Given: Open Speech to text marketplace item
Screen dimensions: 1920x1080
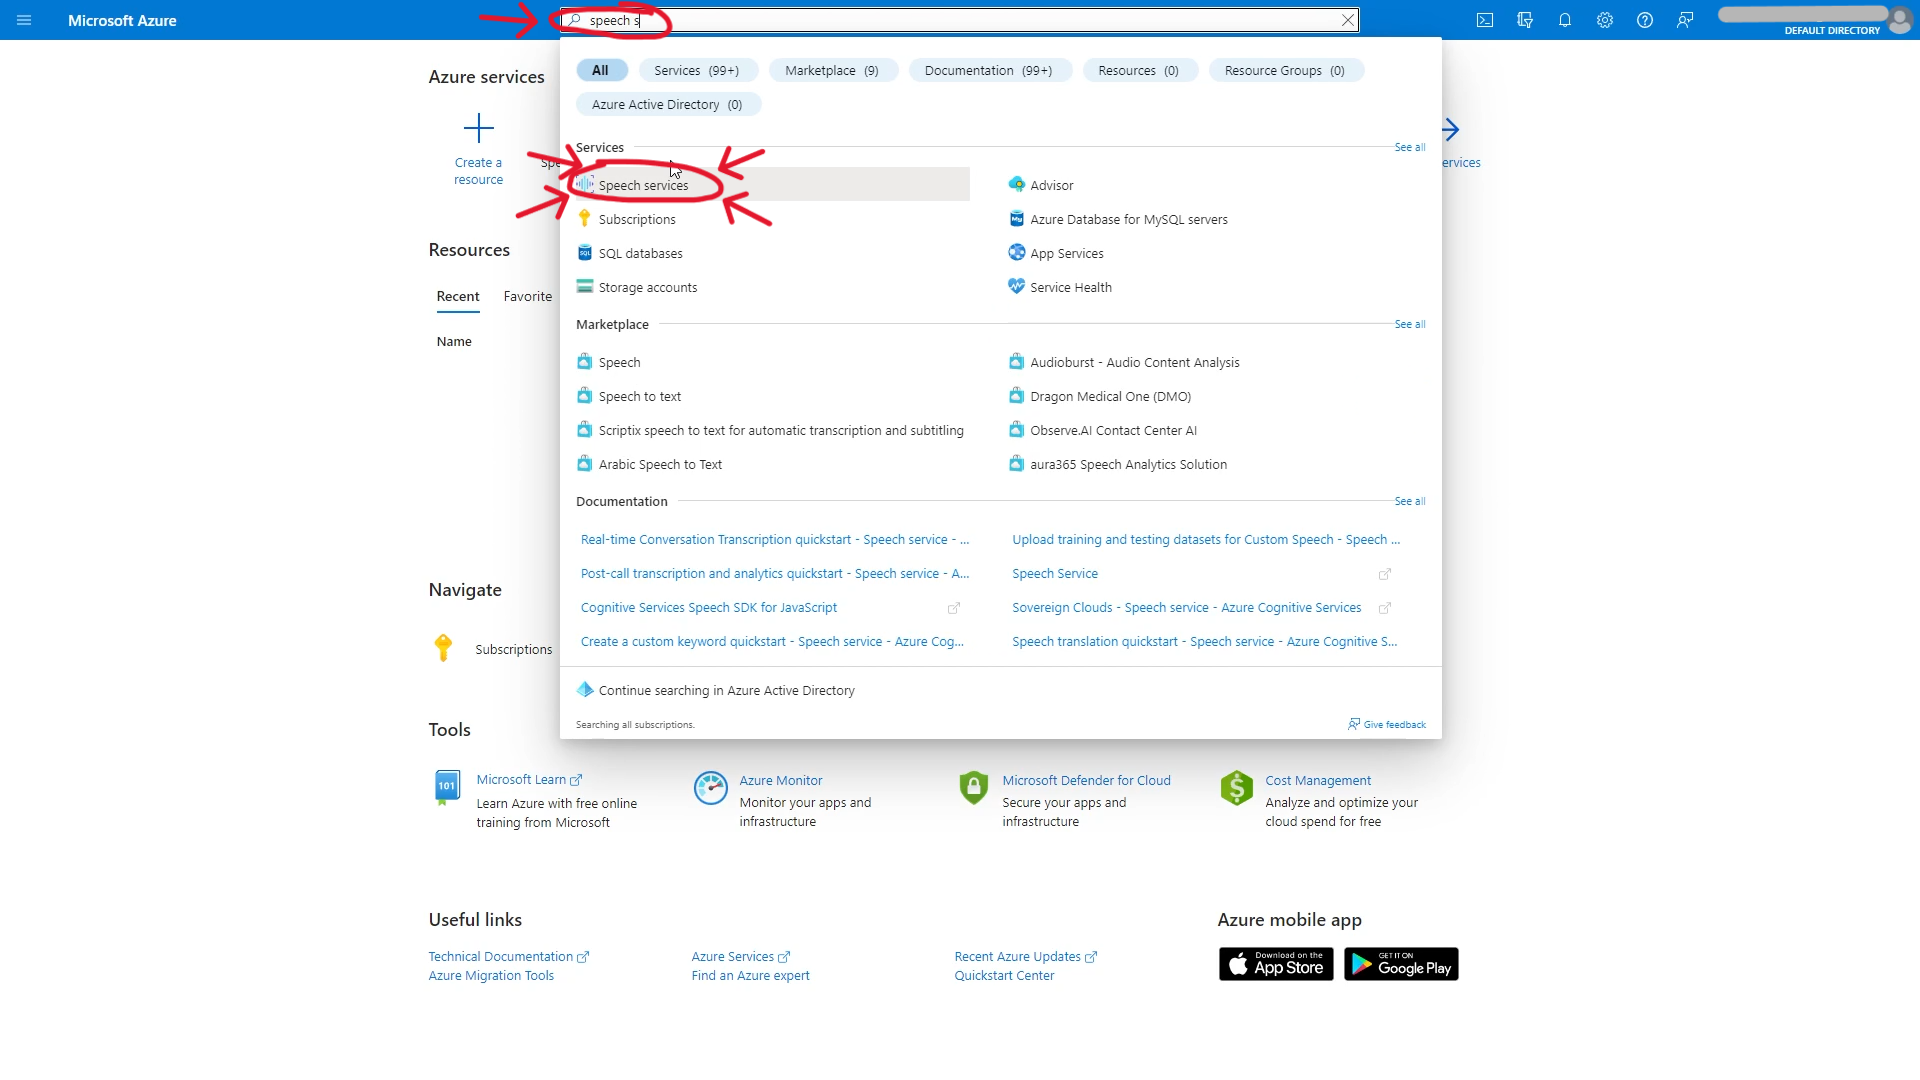Looking at the screenshot, I should click(640, 396).
